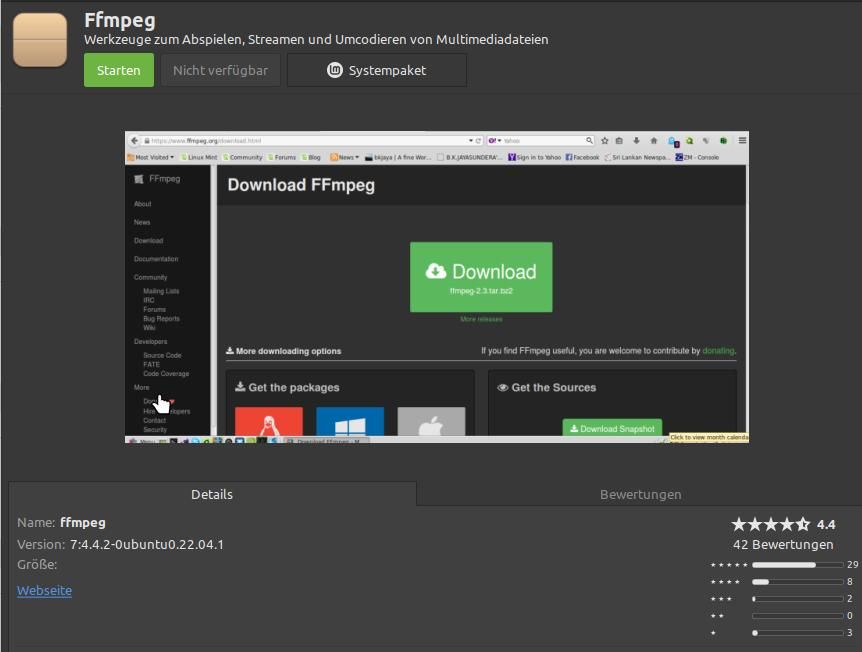Click the three-star row stars
The image size is (862, 652).
point(721,599)
